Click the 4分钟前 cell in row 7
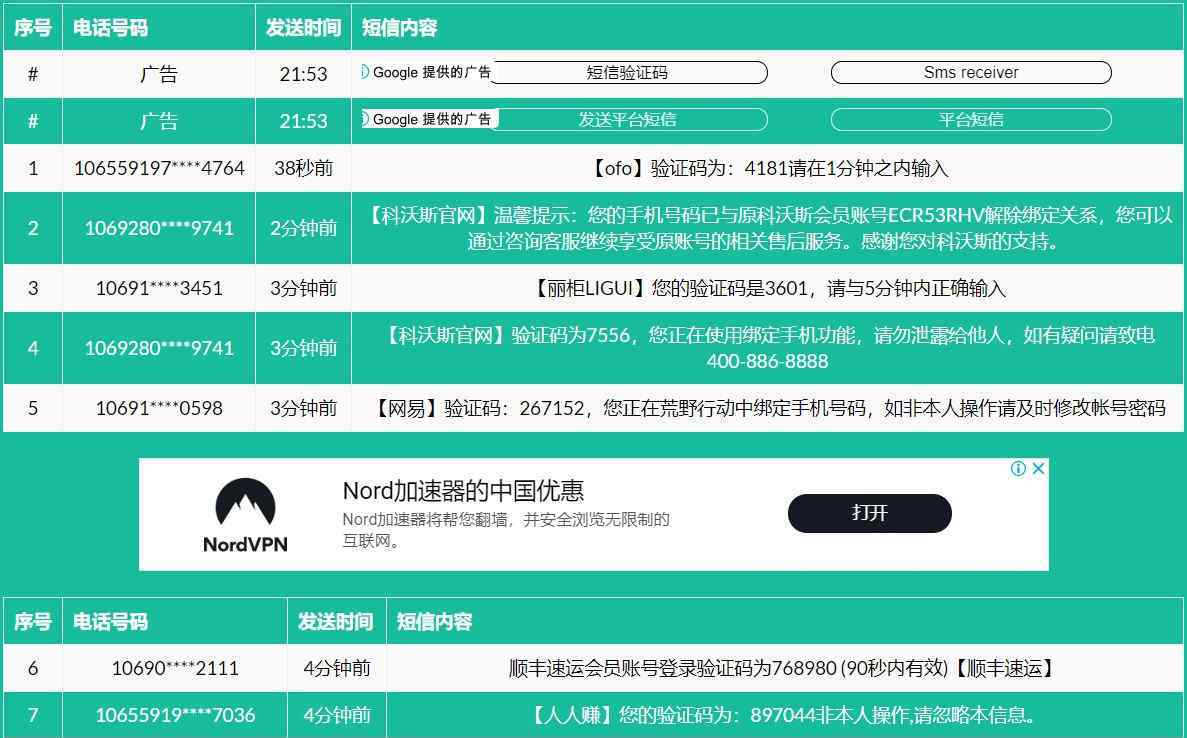 [337, 715]
